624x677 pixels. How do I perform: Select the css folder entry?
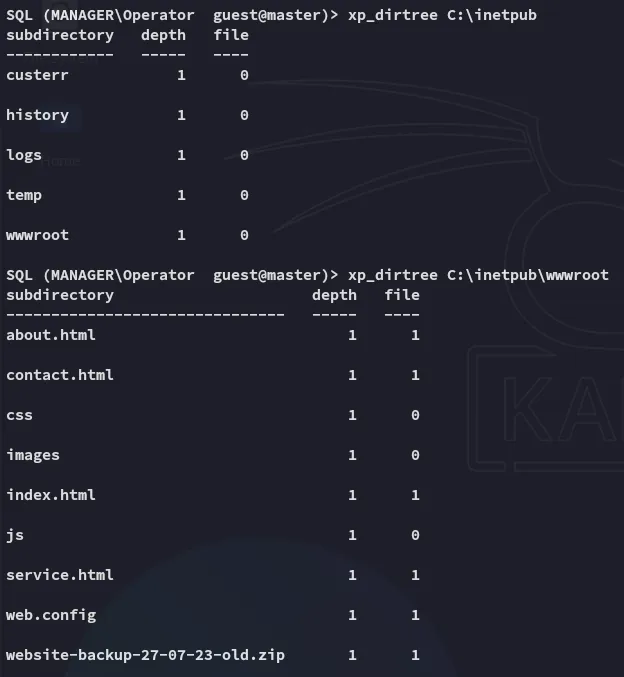point(20,415)
